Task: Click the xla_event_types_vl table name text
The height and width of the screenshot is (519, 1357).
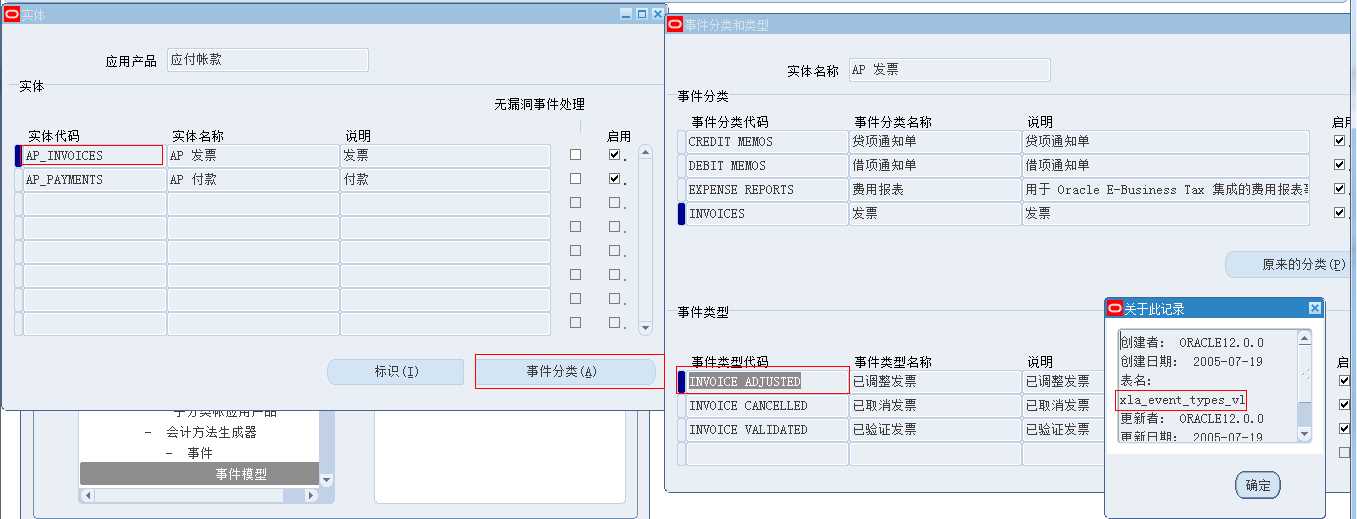Action: [x=1182, y=400]
